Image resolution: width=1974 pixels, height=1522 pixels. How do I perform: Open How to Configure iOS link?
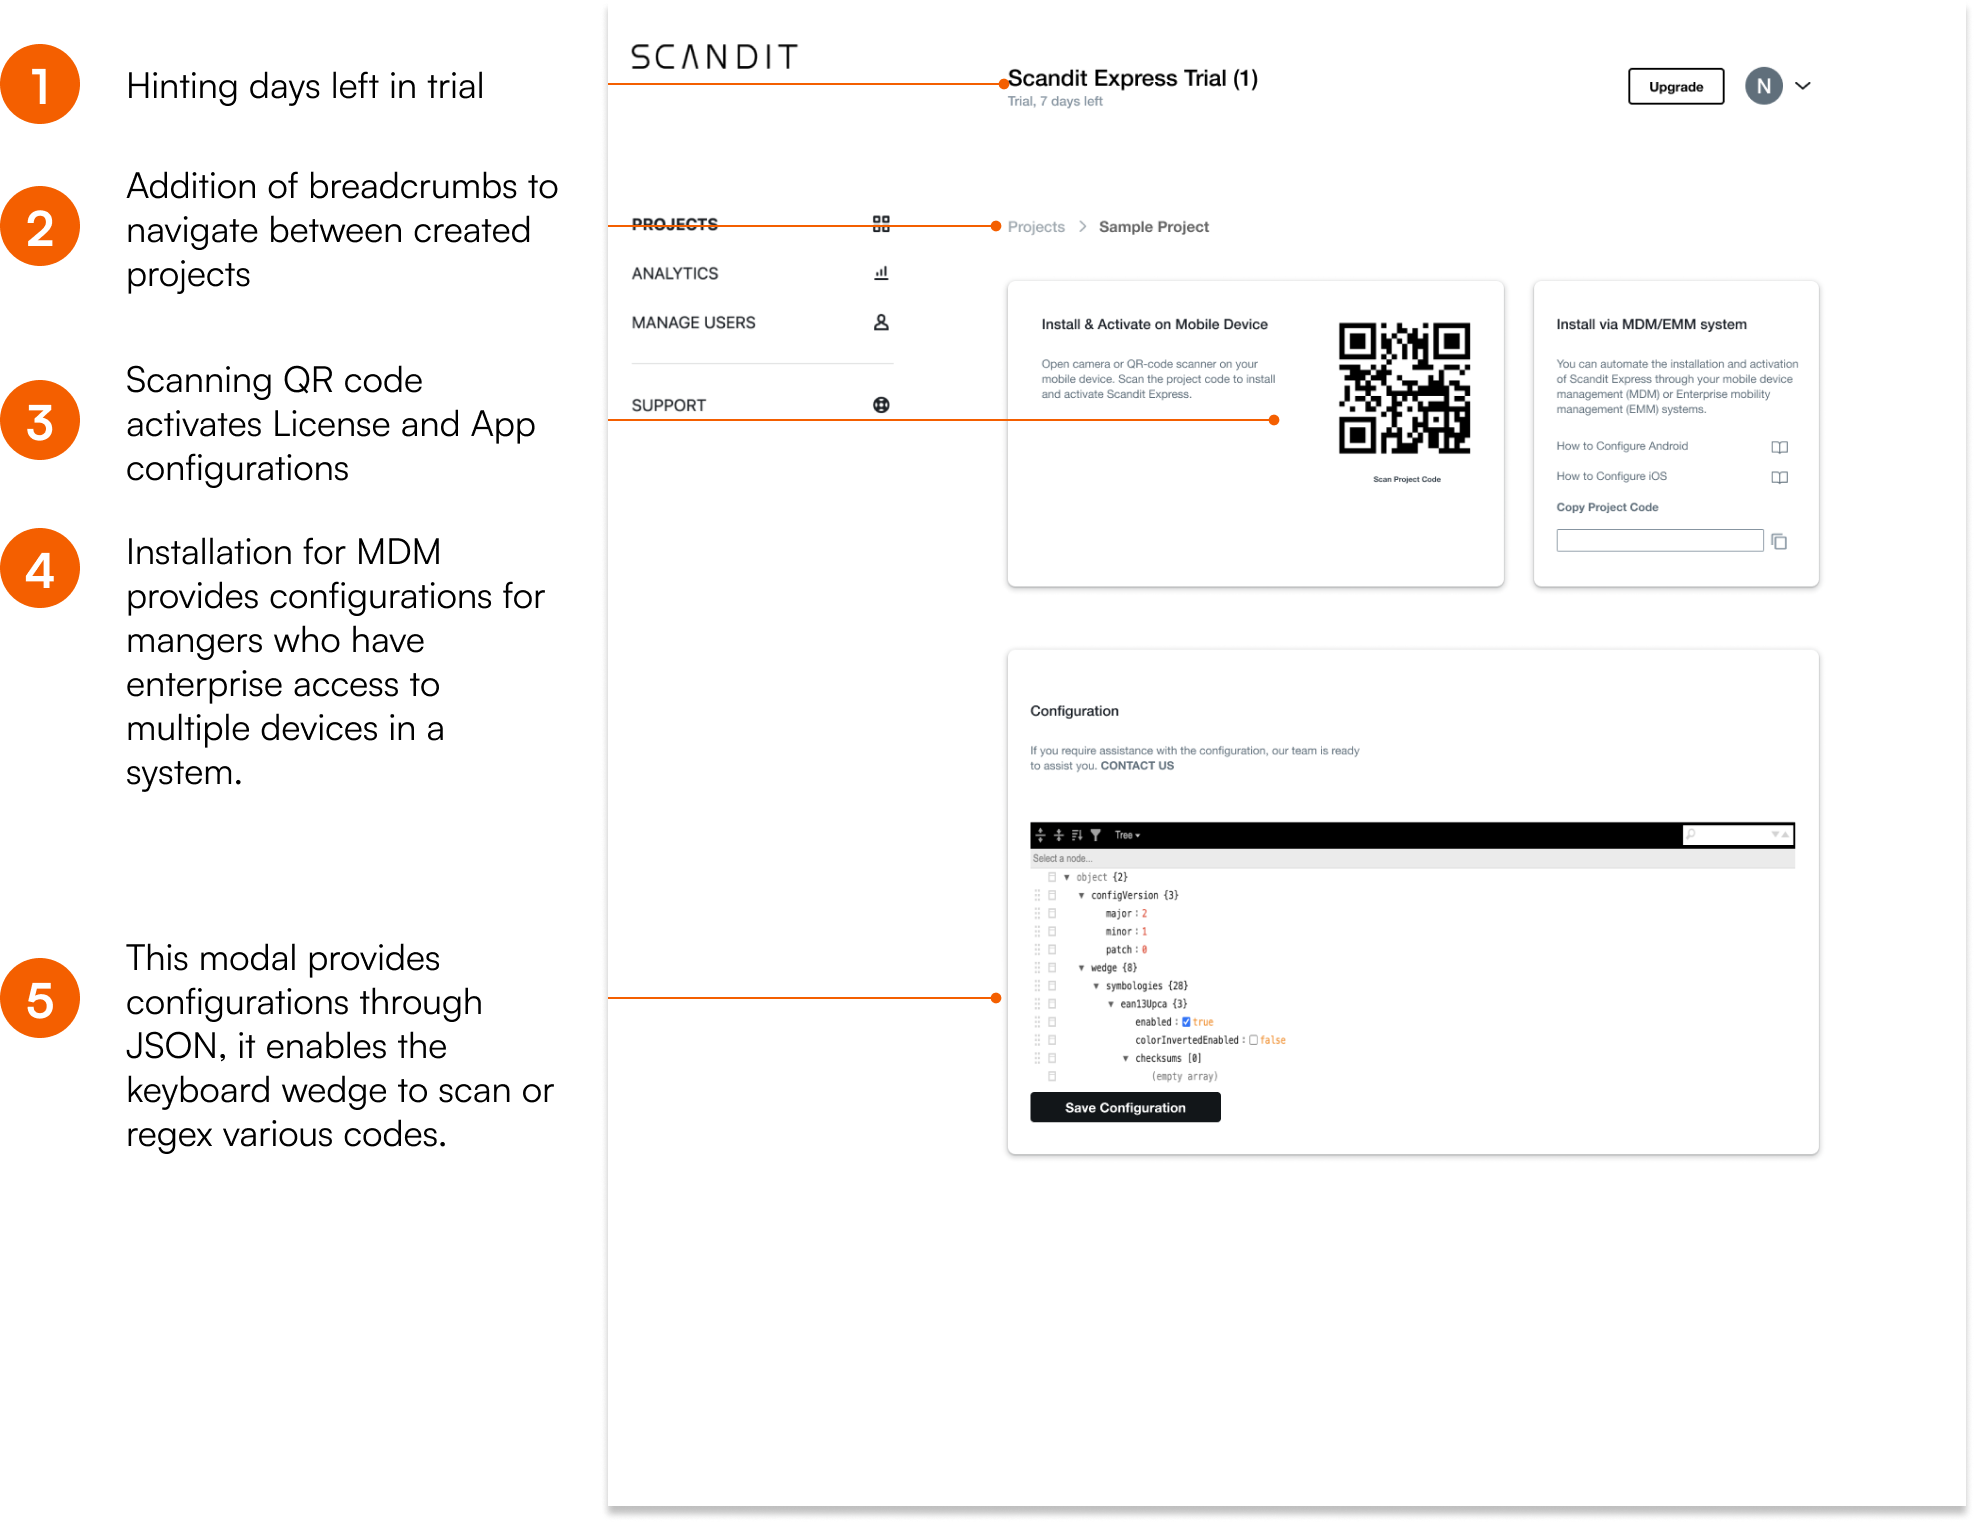(1611, 476)
